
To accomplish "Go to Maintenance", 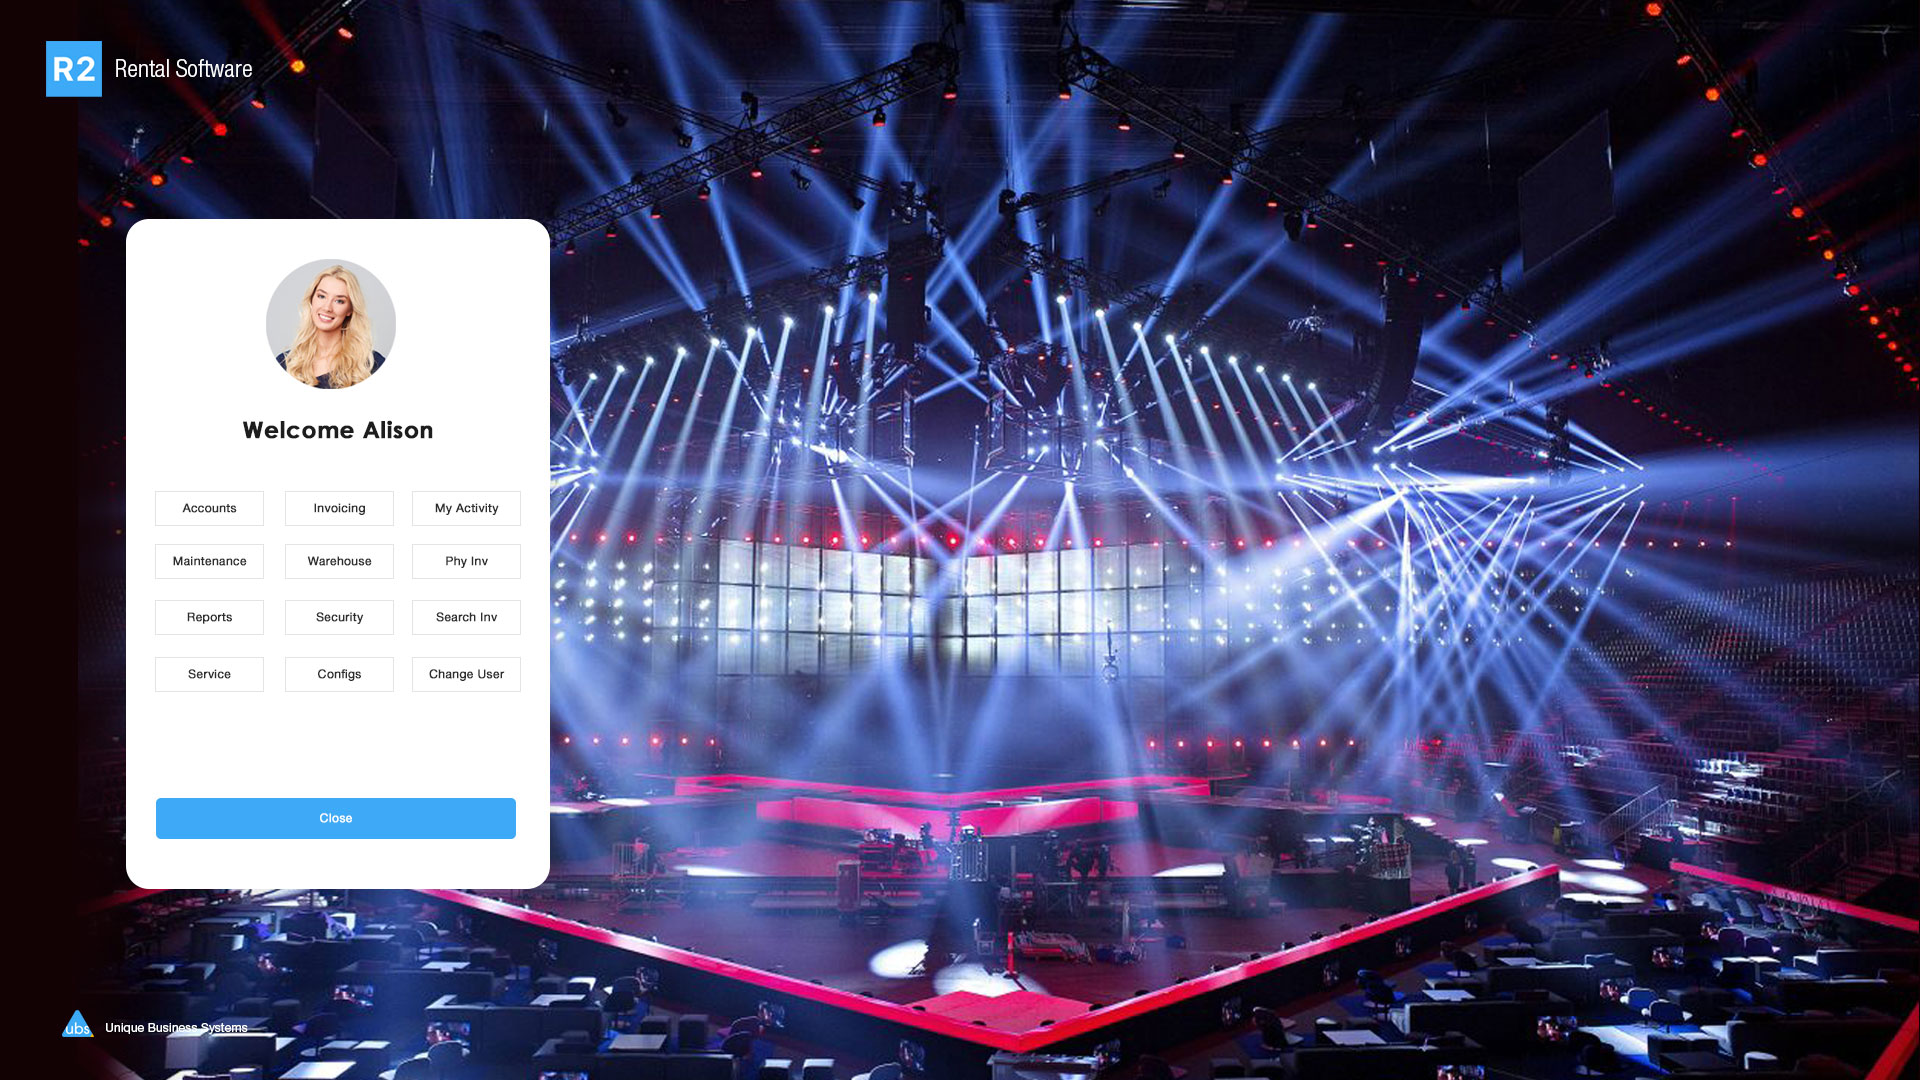I will pos(209,561).
